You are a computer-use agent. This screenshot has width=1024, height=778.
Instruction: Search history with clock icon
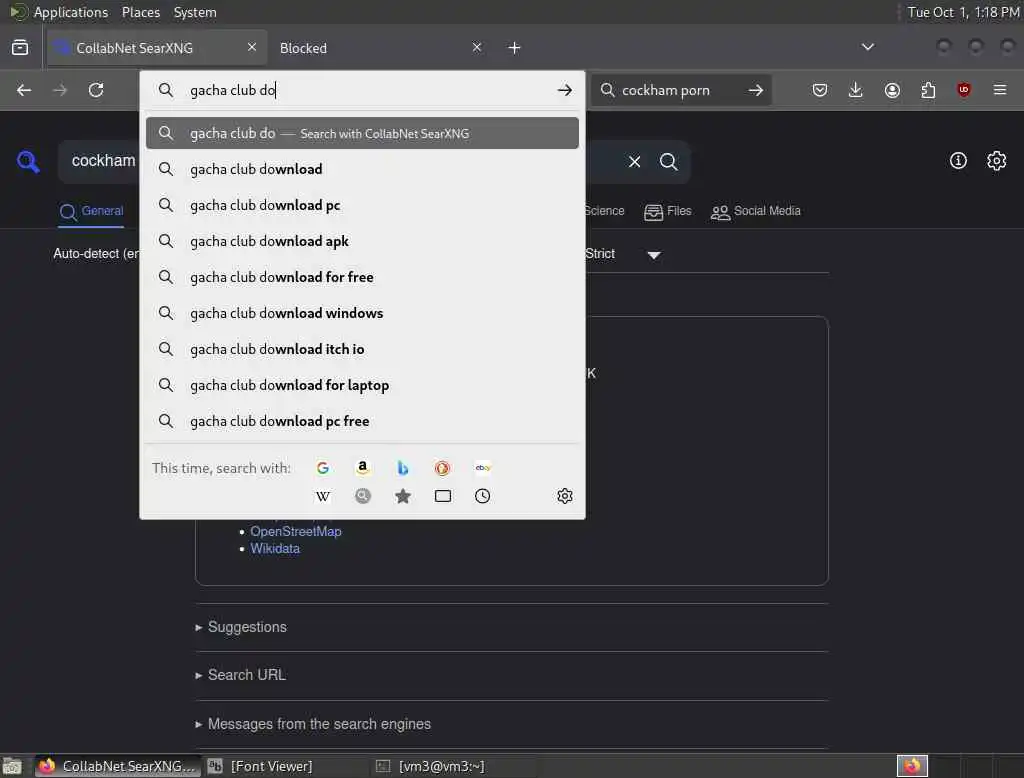[483, 496]
